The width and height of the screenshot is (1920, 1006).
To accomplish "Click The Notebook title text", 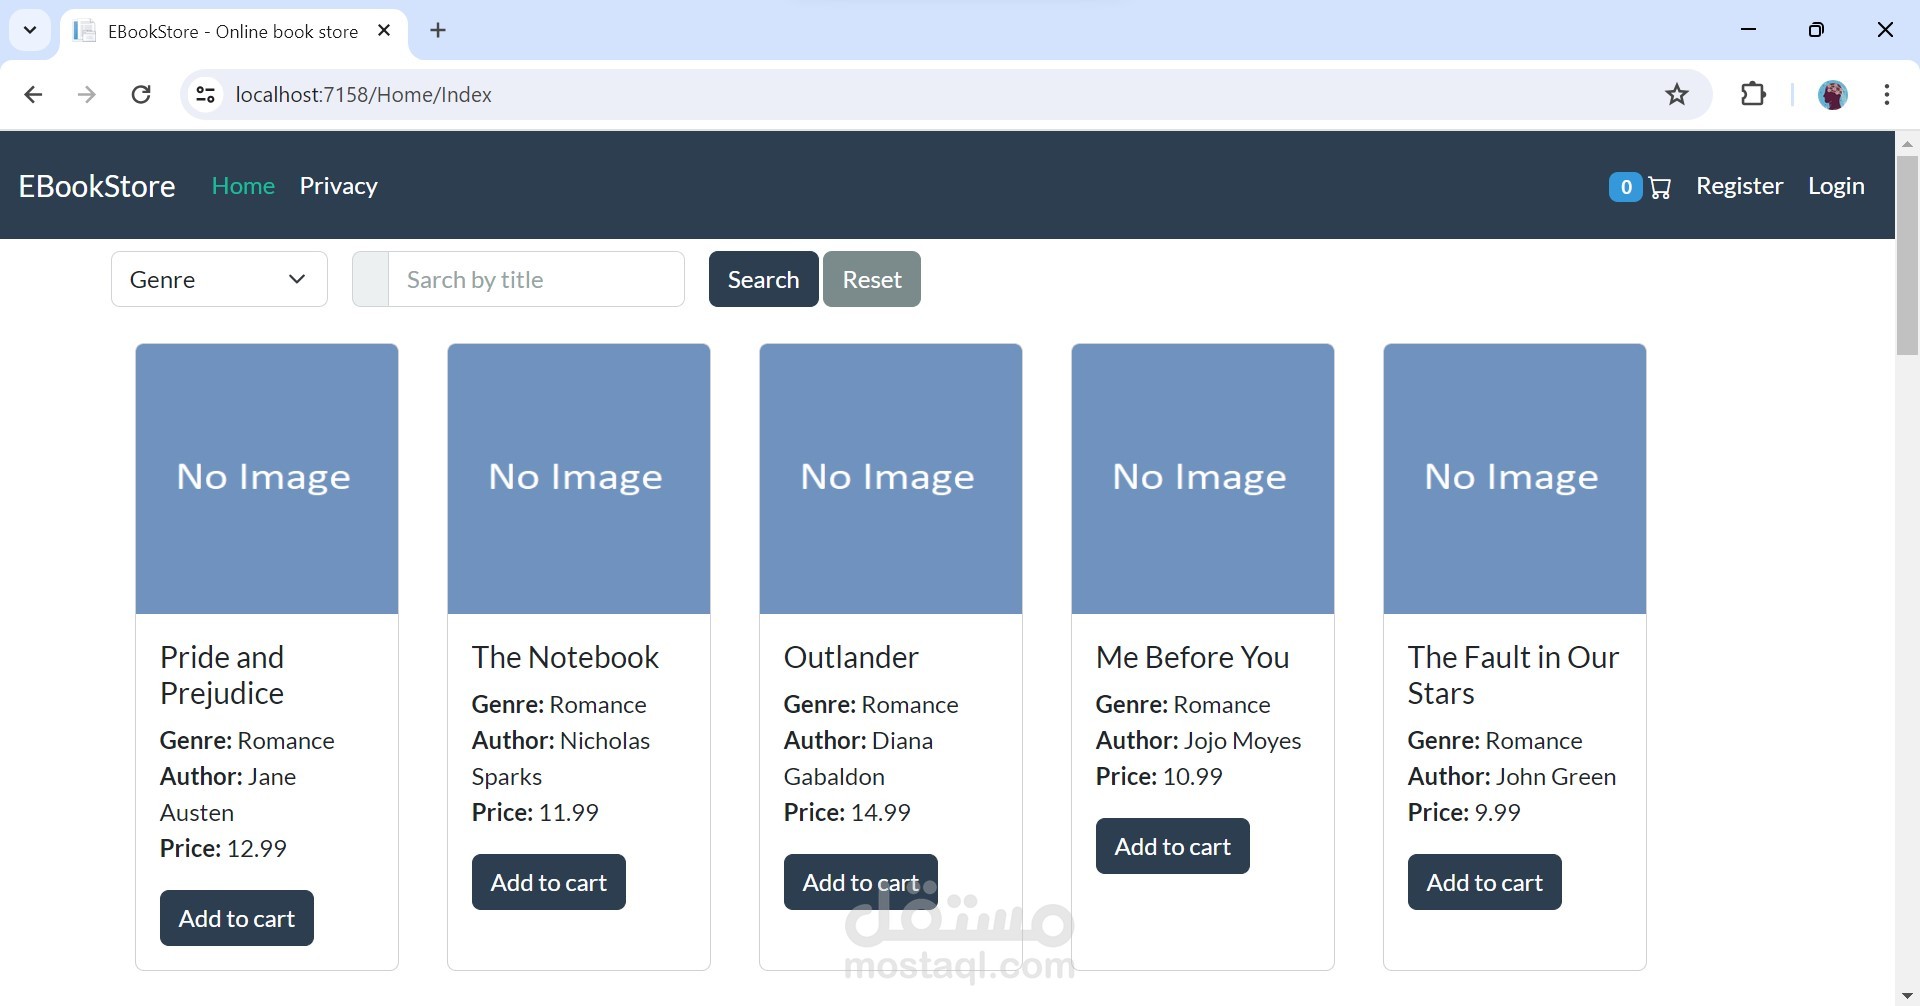I will [565, 657].
